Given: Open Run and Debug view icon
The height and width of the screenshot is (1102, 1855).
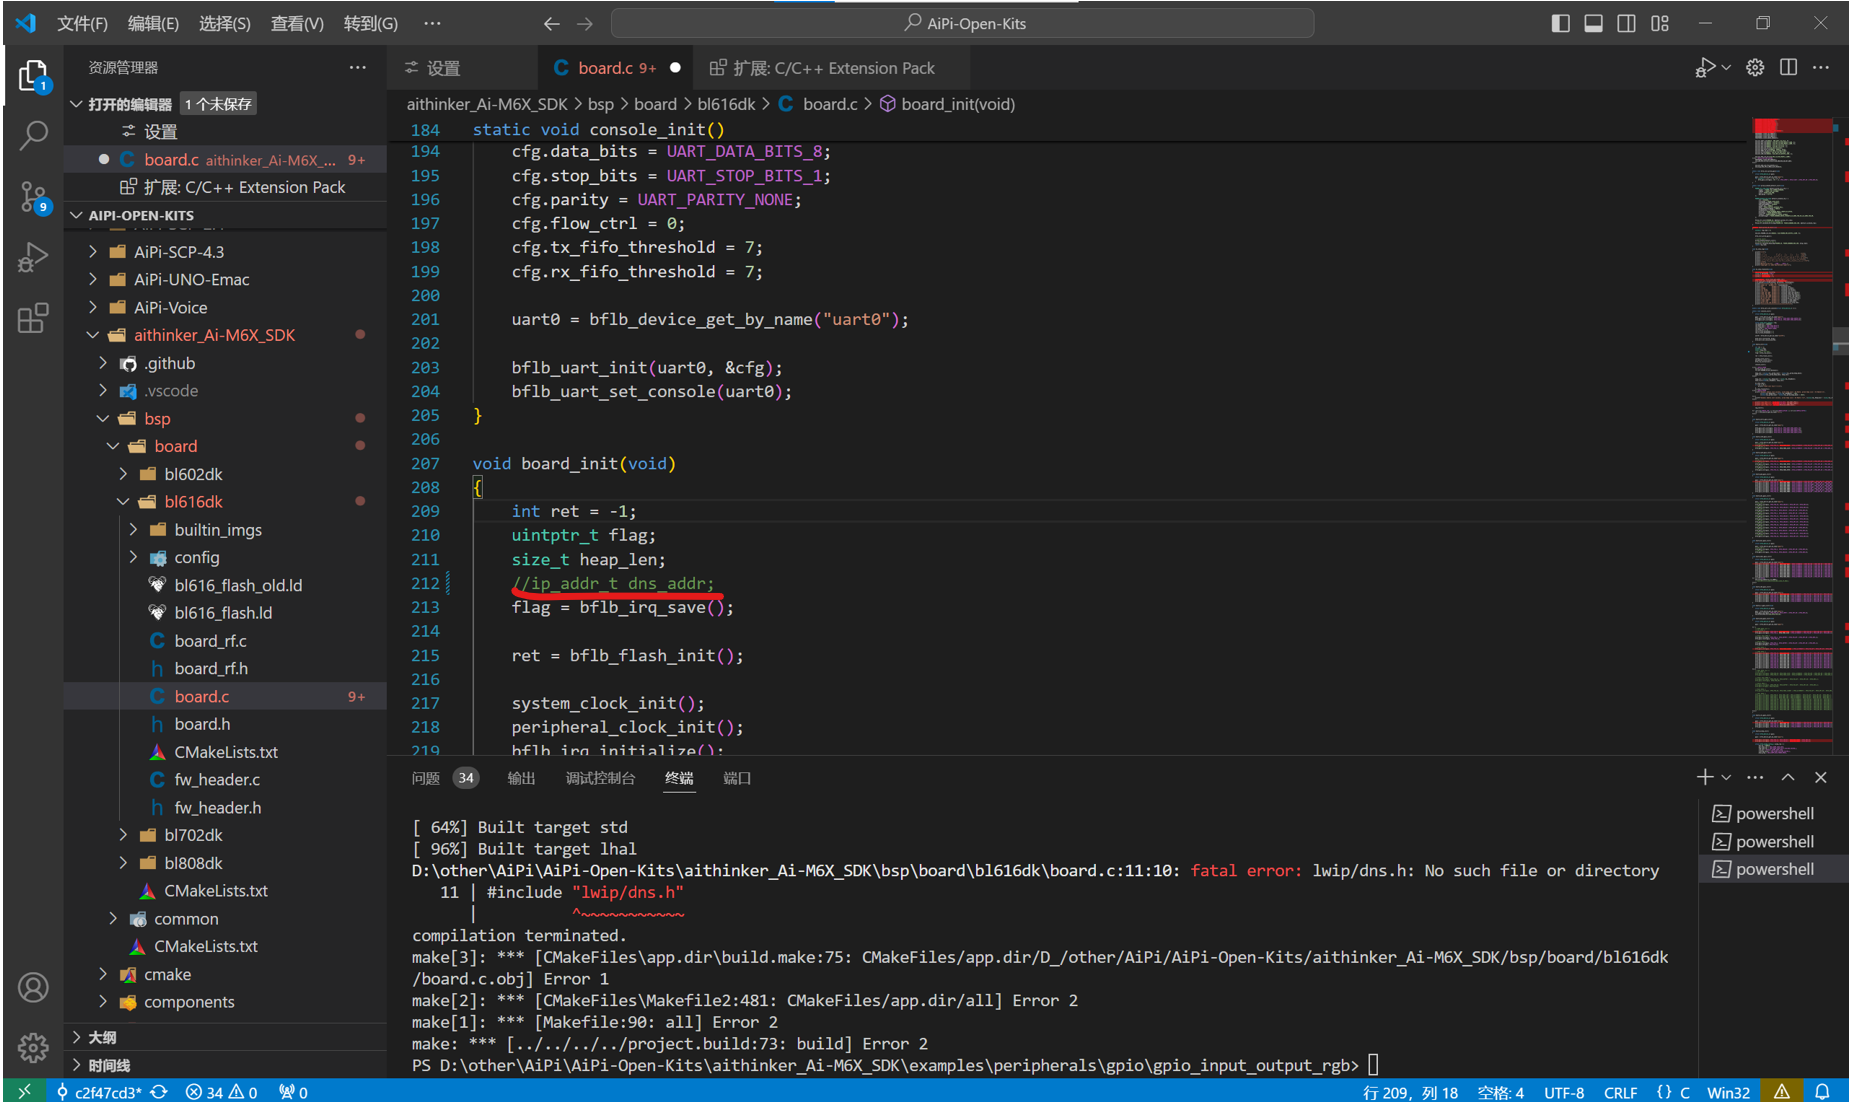Looking at the screenshot, I should point(33,257).
